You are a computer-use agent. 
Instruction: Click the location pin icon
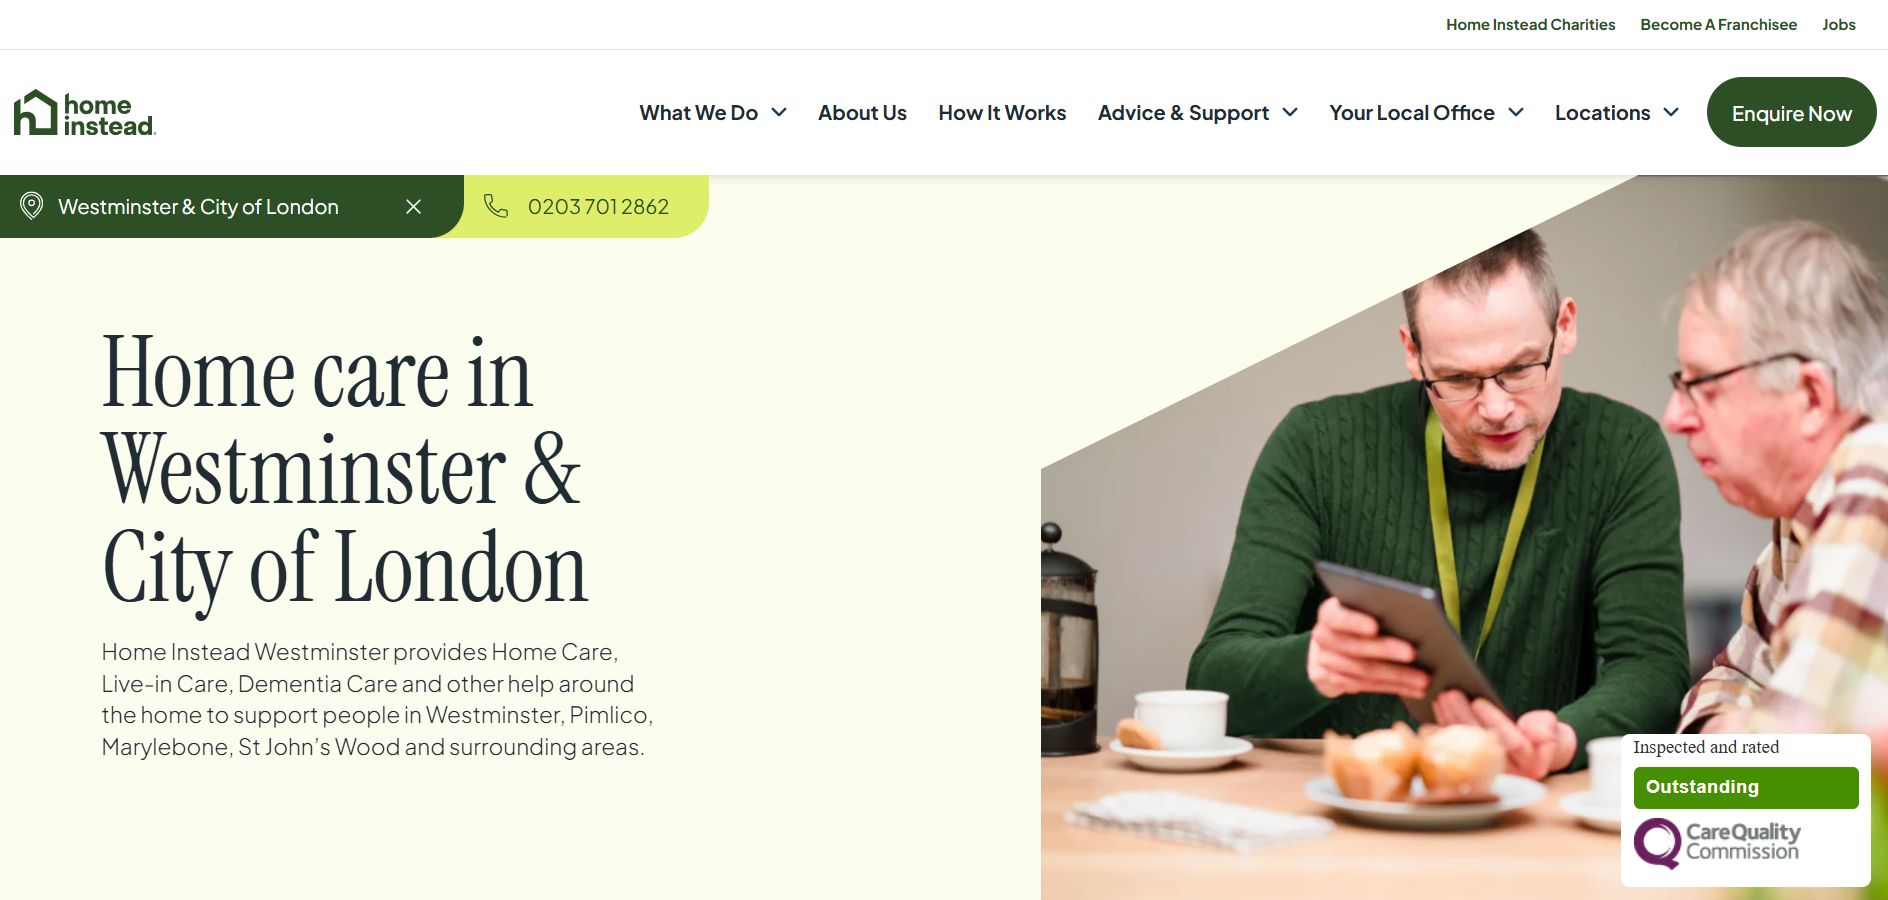point(32,206)
